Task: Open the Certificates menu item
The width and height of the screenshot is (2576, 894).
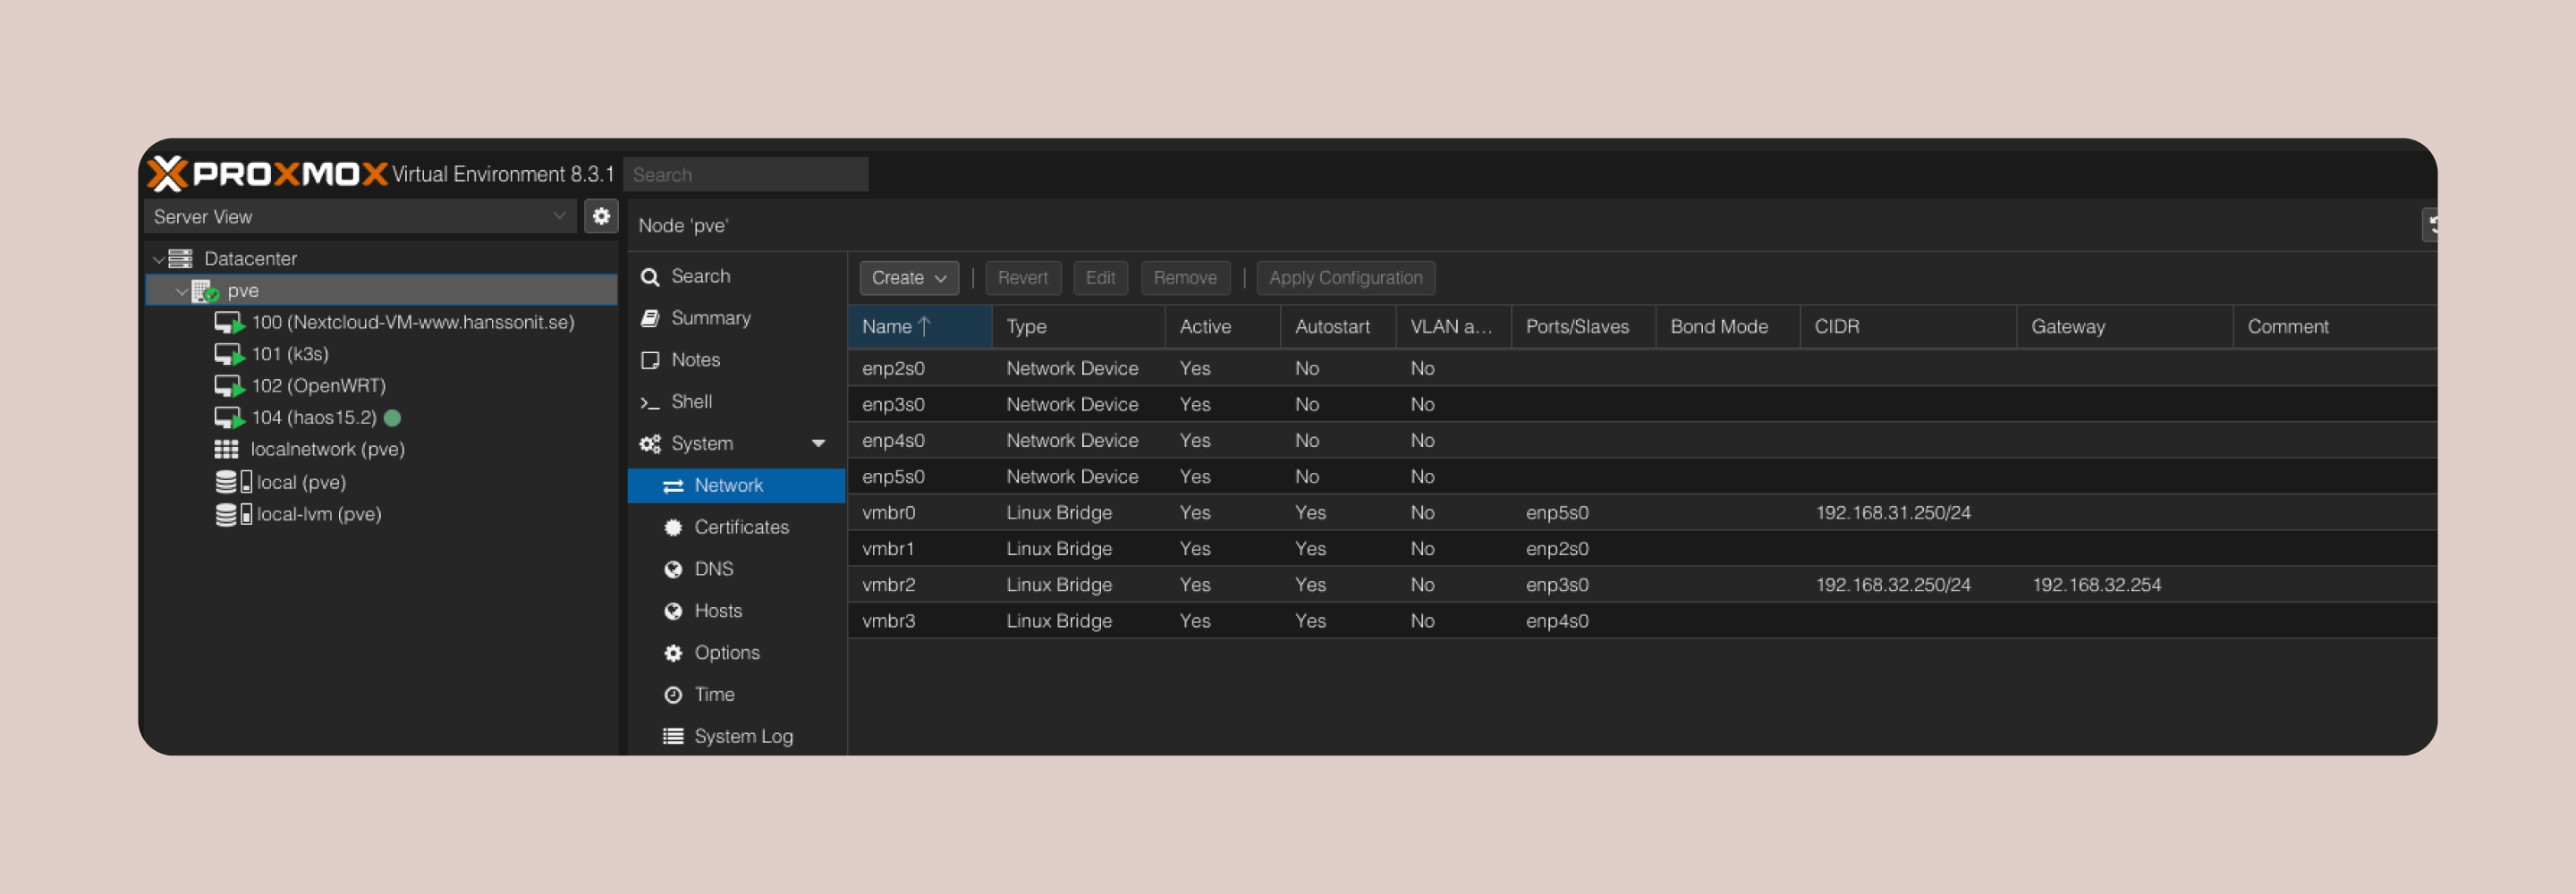Action: [x=737, y=528]
